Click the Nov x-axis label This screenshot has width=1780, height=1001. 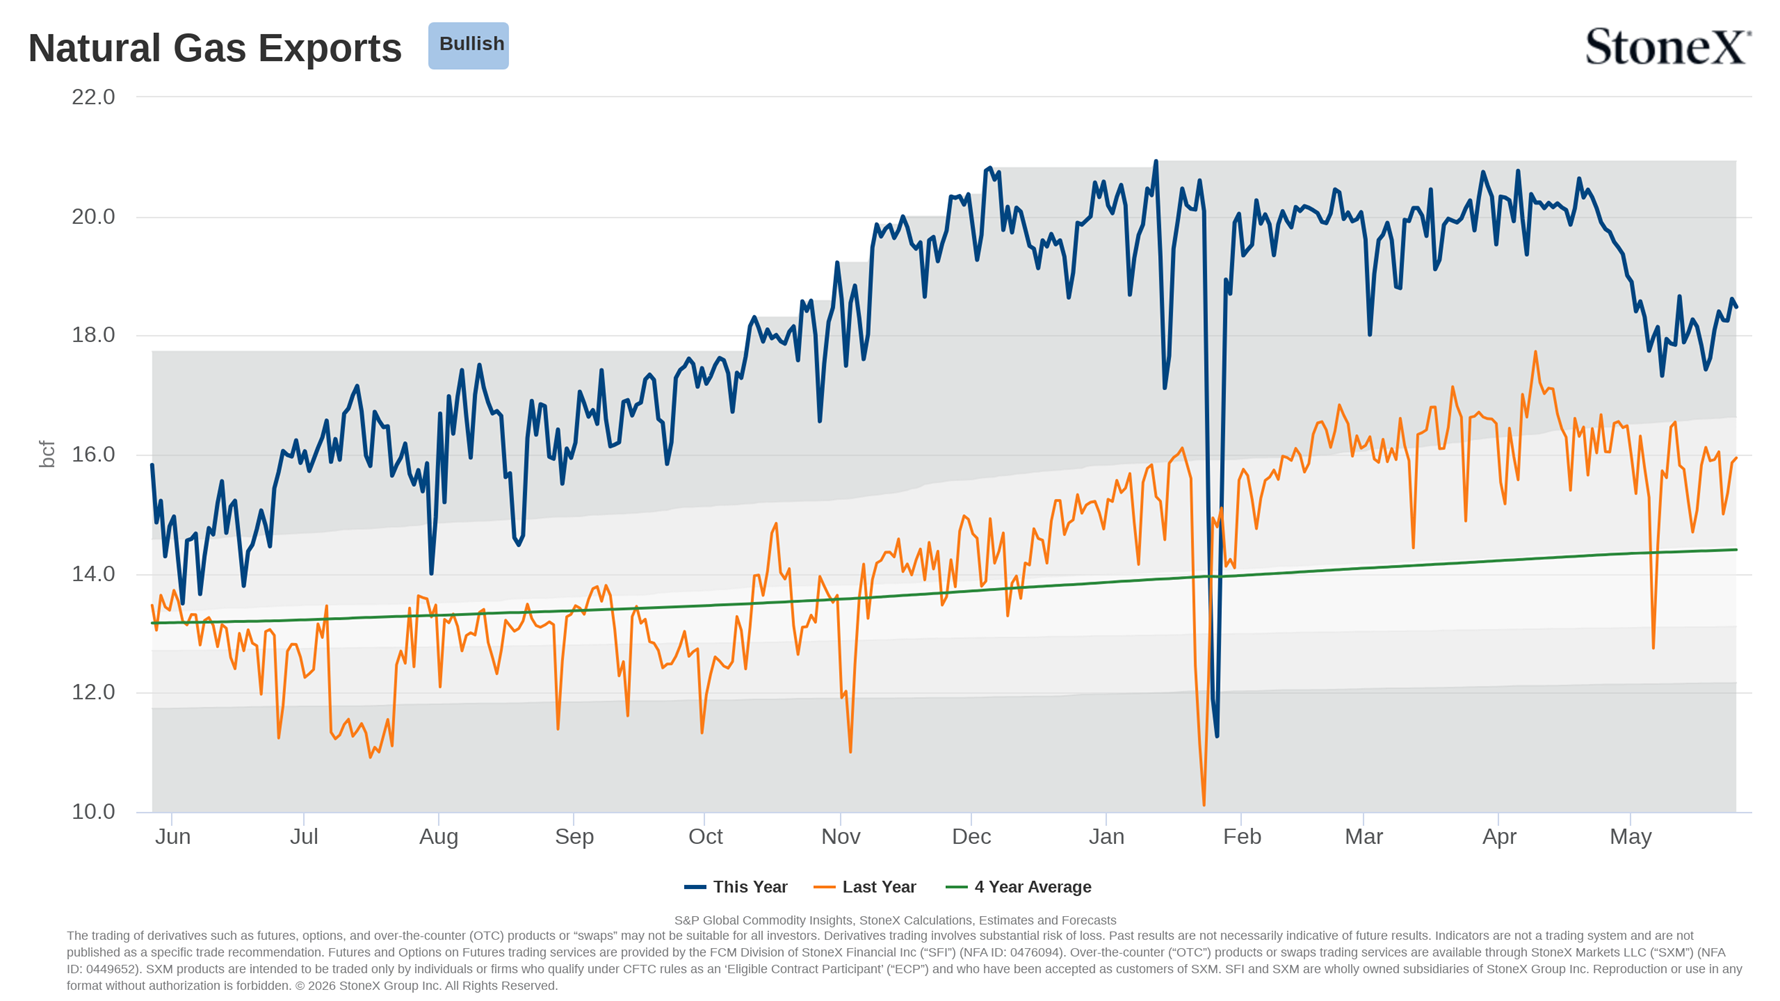point(840,837)
